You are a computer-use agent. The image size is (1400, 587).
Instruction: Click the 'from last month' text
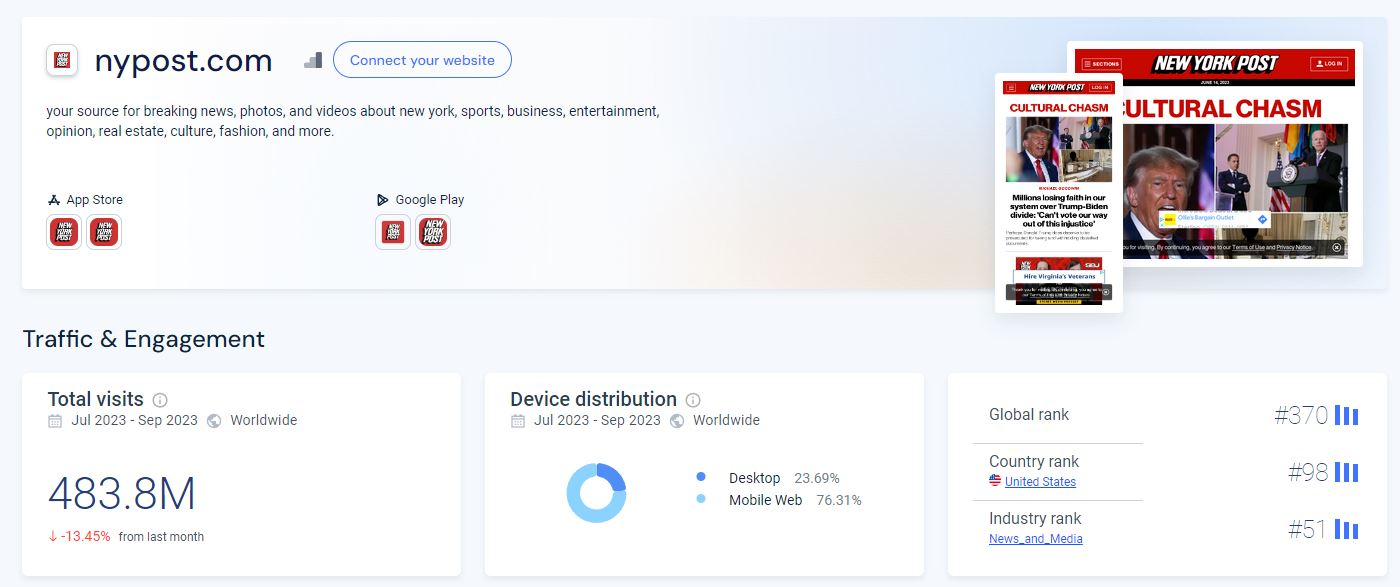161,537
